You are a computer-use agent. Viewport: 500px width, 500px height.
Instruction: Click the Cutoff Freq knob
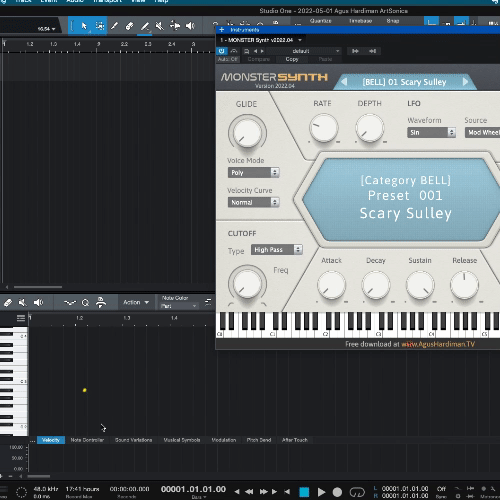point(247,283)
